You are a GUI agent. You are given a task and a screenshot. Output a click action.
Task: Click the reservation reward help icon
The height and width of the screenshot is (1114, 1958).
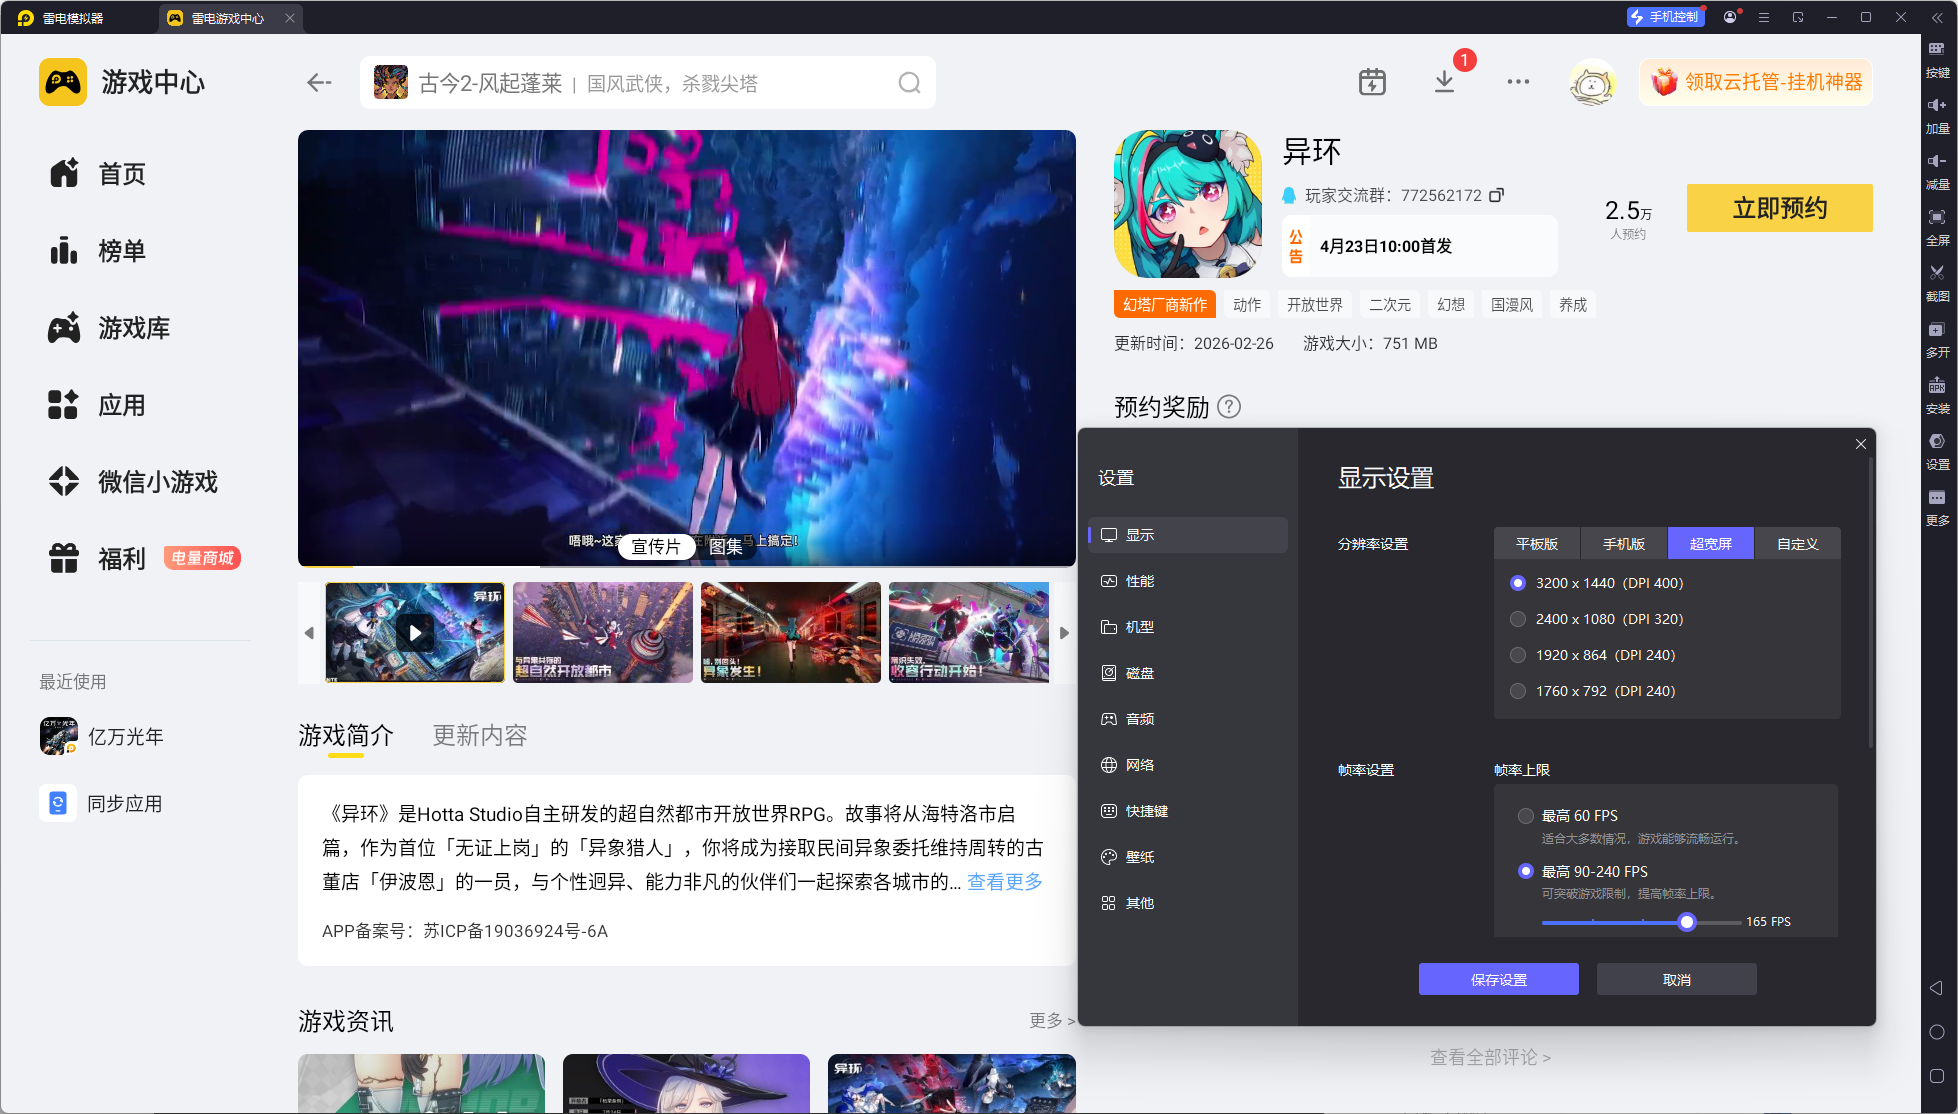pos(1229,407)
